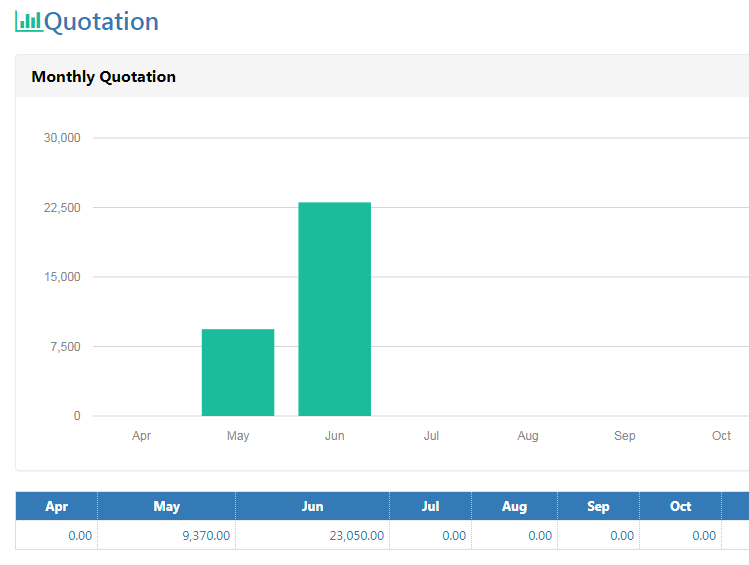Image resolution: width=749 pixels, height=565 pixels.
Task: Click the 15,000 y-axis label
Action: pyautogui.click(x=62, y=277)
